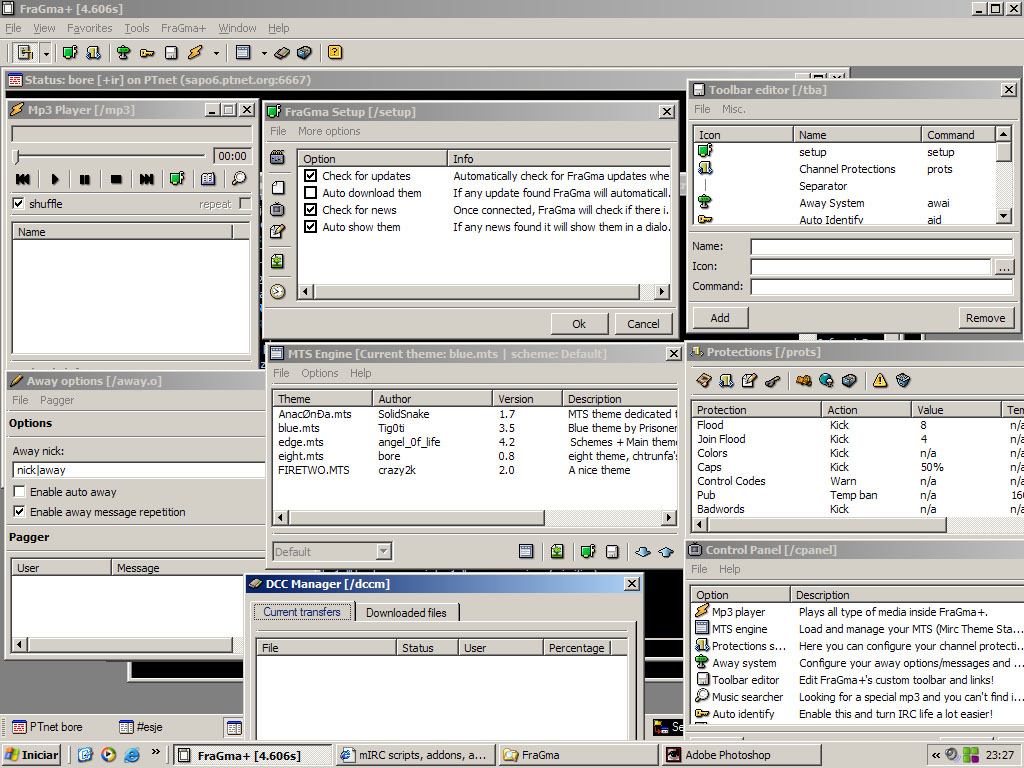The width and height of the screenshot is (1024, 768).
Task: Click the Add button in Toolbar editor
Action: pos(720,318)
